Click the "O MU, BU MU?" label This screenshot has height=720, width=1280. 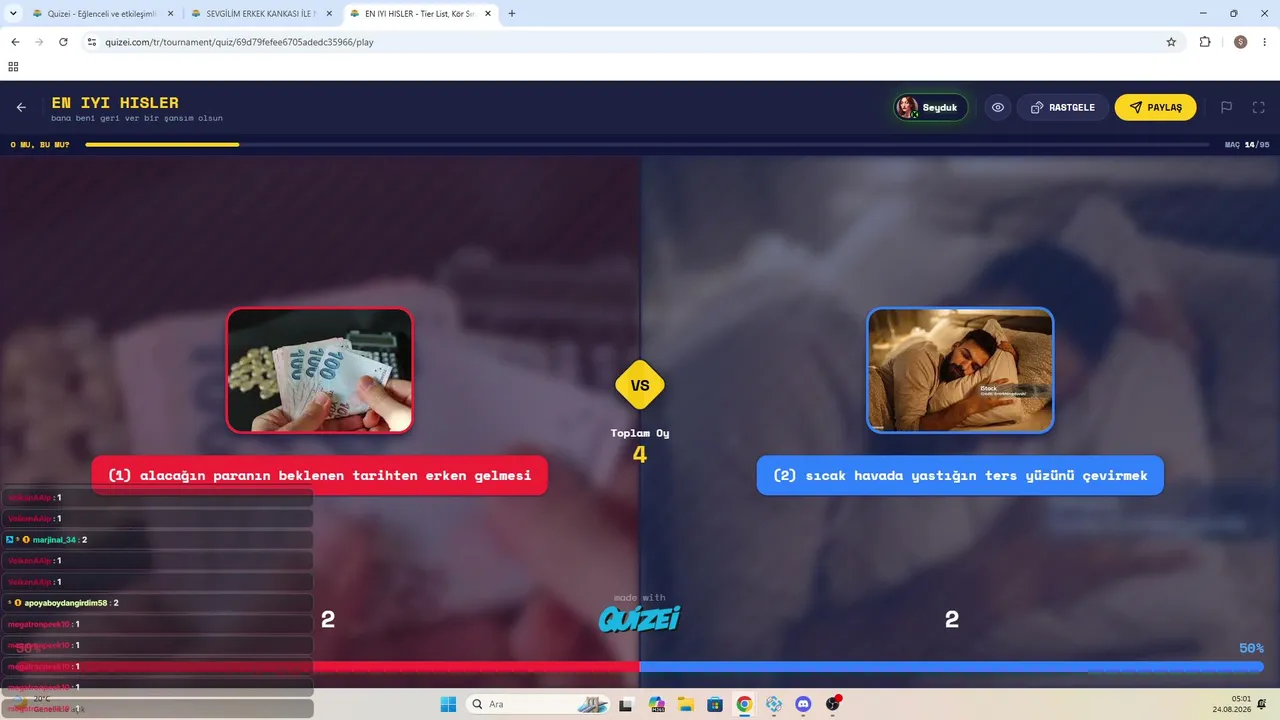40,145
